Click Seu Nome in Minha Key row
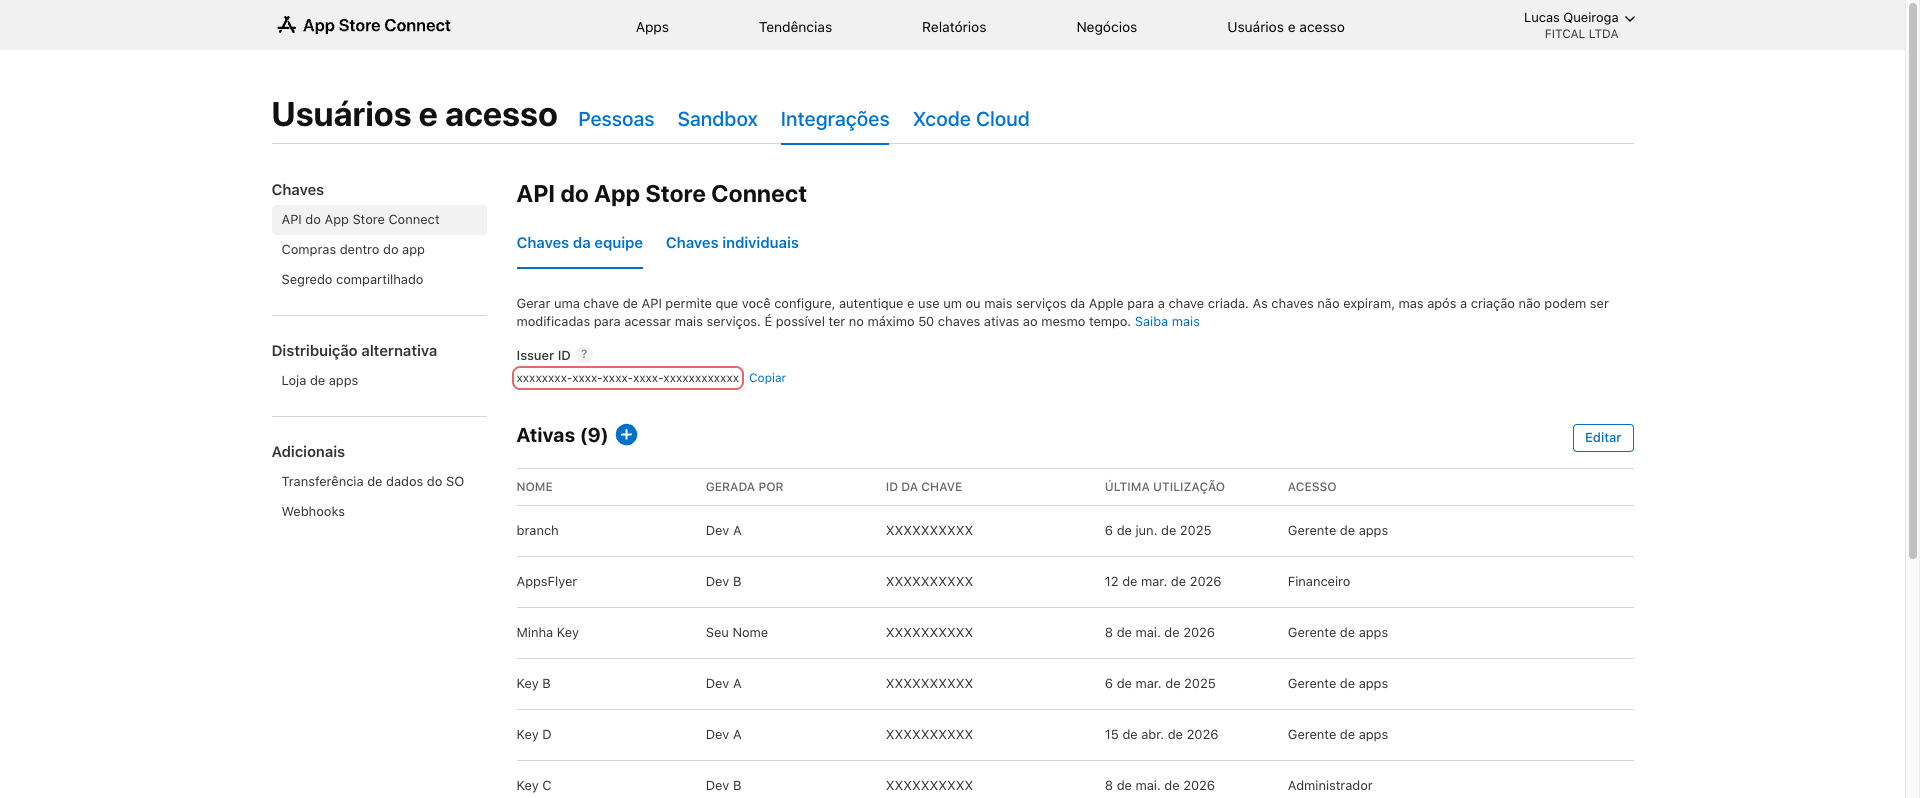 737,633
